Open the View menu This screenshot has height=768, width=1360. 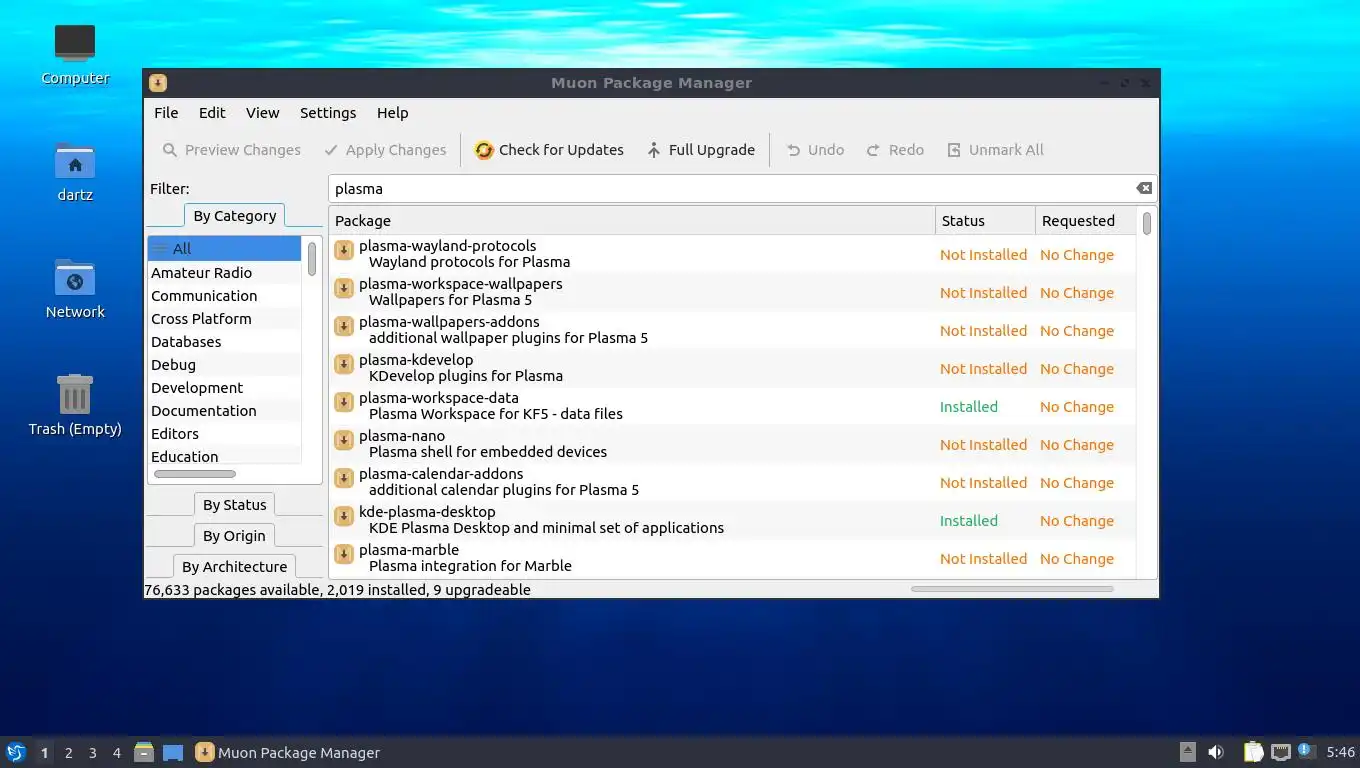(263, 113)
